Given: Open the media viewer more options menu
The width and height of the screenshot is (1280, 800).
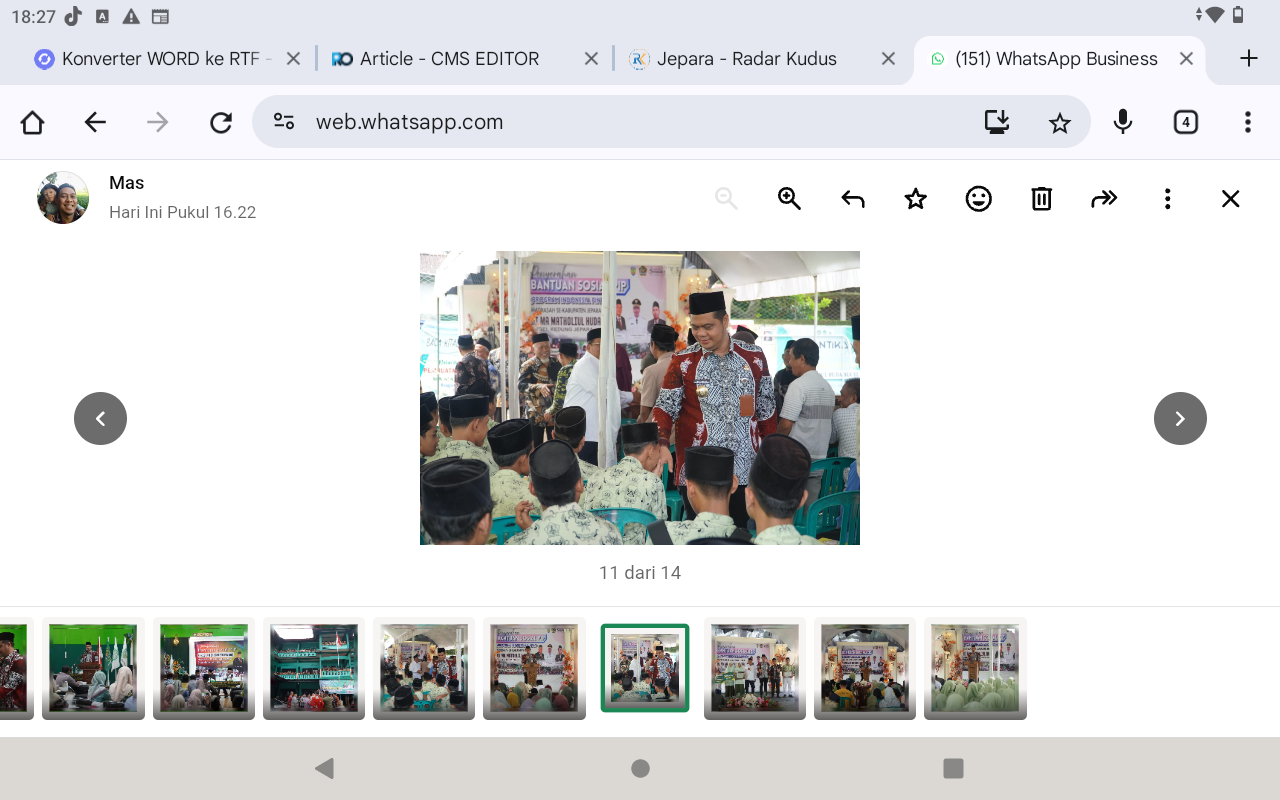Looking at the screenshot, I should (1167, 199).
